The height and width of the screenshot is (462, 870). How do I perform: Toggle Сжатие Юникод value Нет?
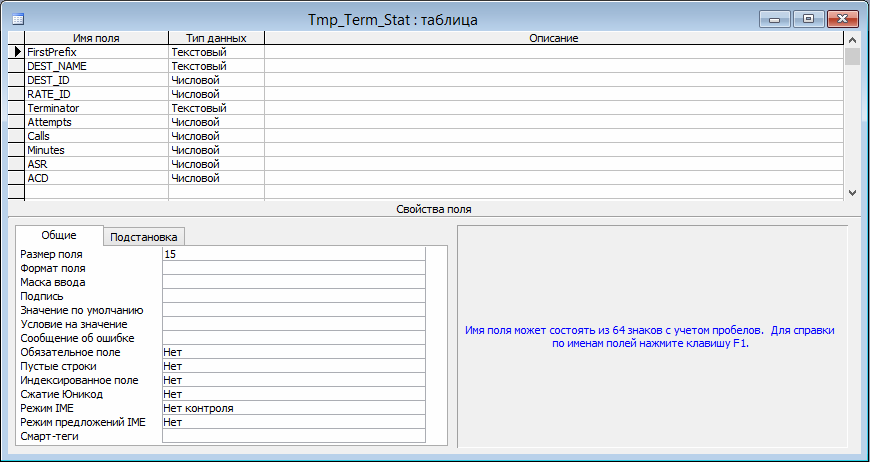tap(294, 394)
